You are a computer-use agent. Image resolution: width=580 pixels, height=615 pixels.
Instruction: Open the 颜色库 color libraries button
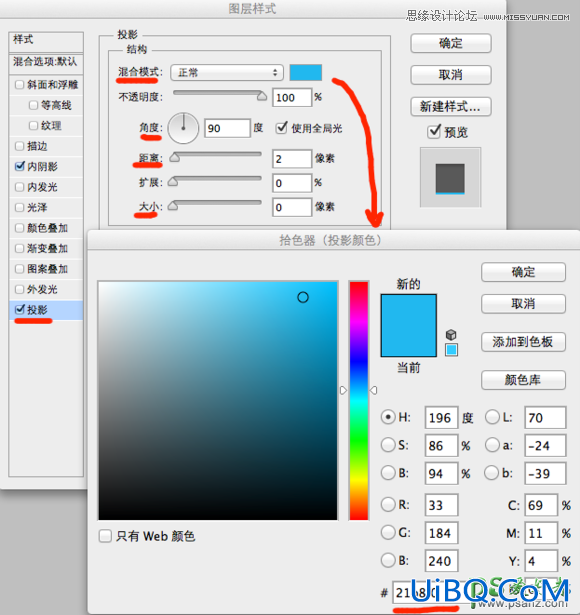pyautogui.click(x=523, y=380)
